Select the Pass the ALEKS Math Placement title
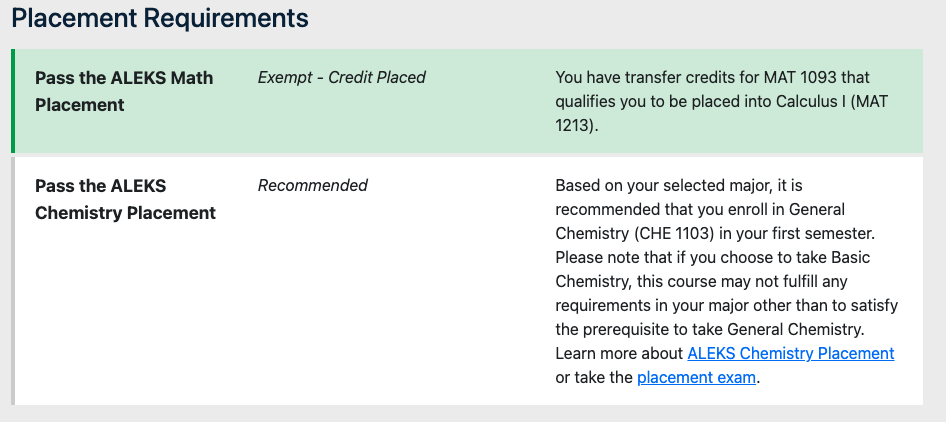Screen dimensions: 946x422 point(124,91)
